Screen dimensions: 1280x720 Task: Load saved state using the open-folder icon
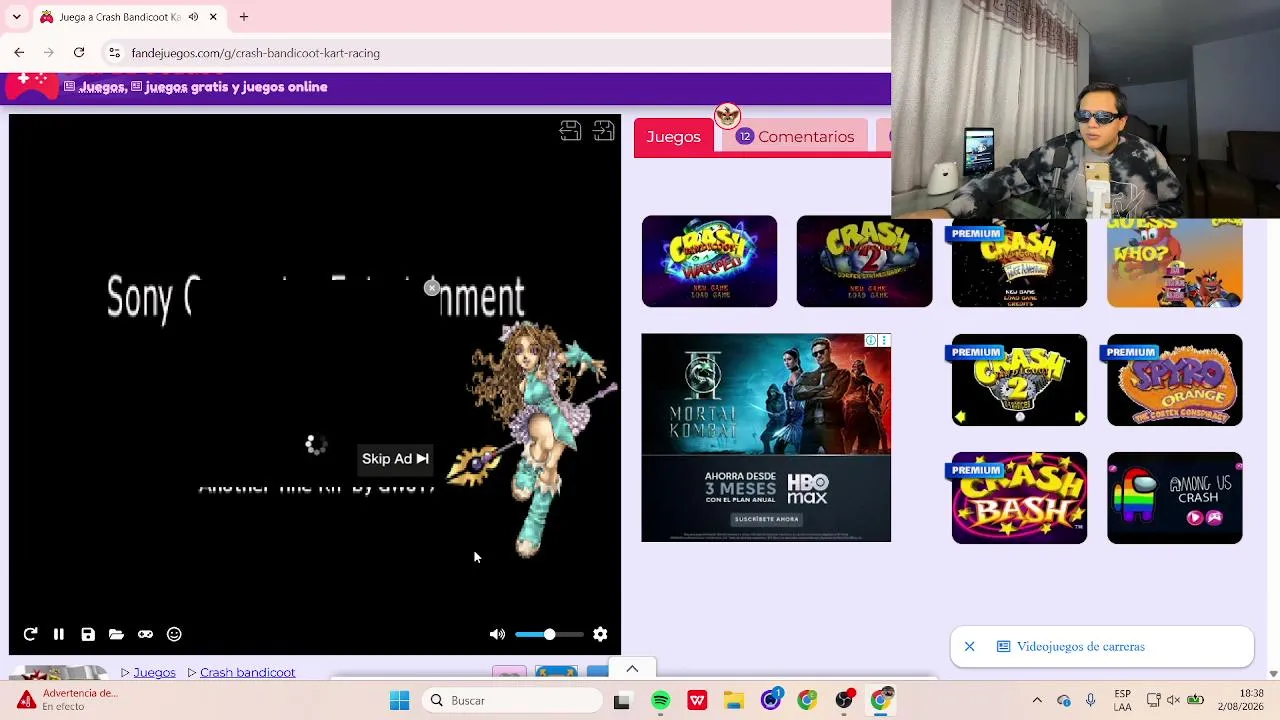[116, 634]
